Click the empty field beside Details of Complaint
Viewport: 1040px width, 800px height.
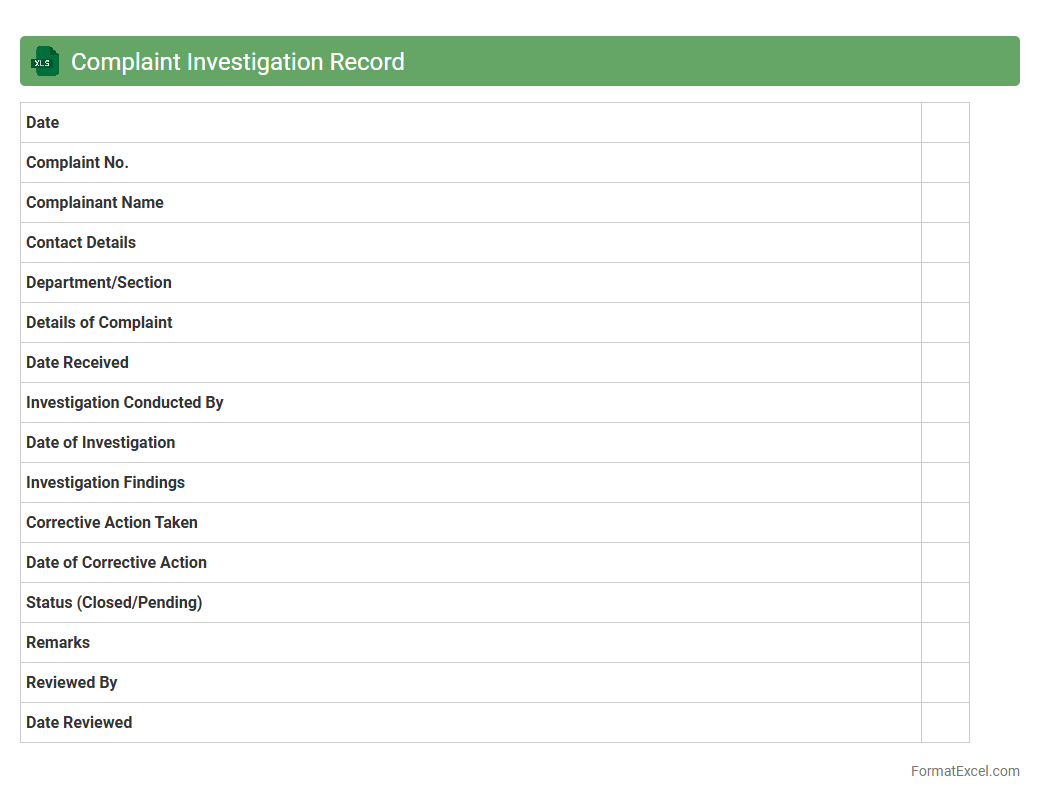(945, 322)
